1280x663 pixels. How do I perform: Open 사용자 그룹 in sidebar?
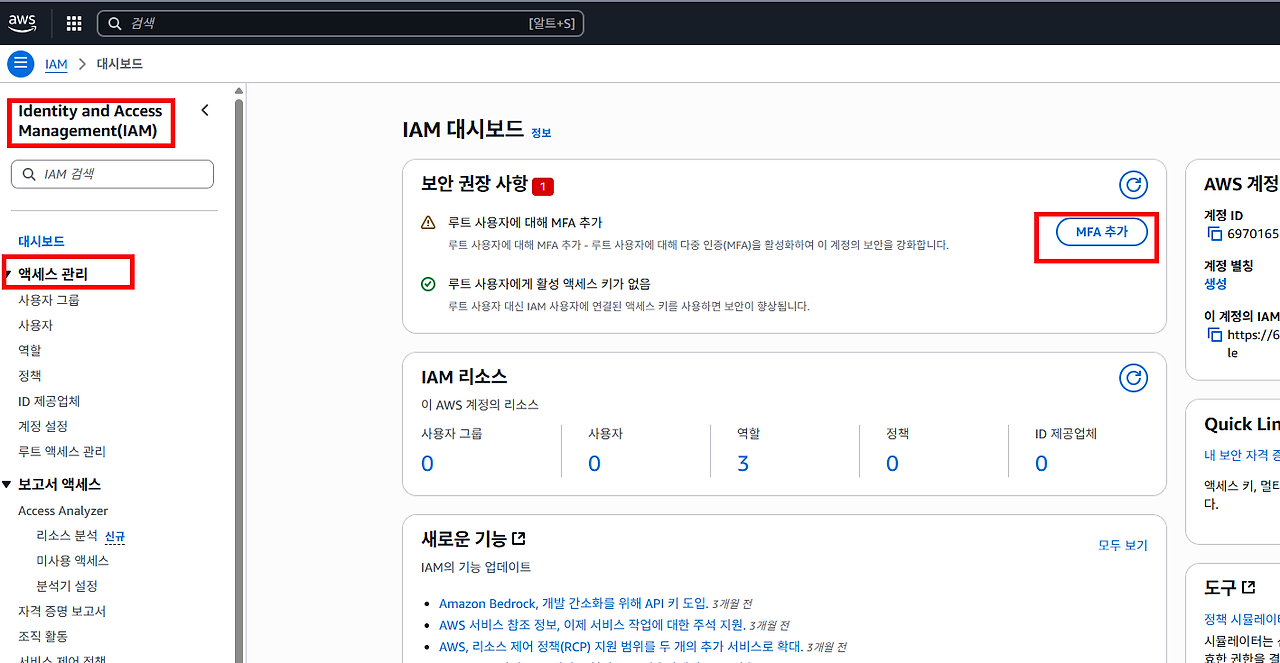click(x=48, y=300)
